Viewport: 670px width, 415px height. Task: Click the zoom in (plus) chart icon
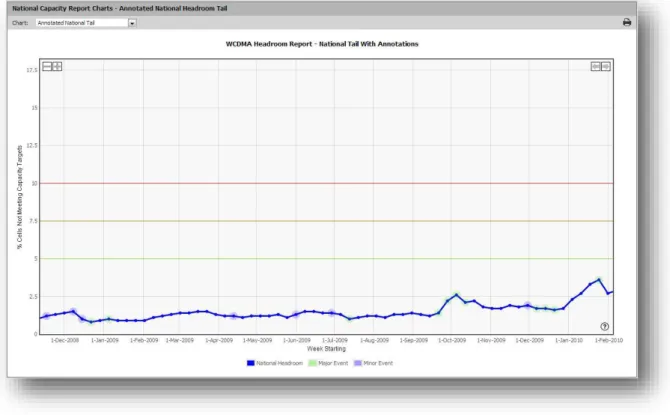point(57,66)
